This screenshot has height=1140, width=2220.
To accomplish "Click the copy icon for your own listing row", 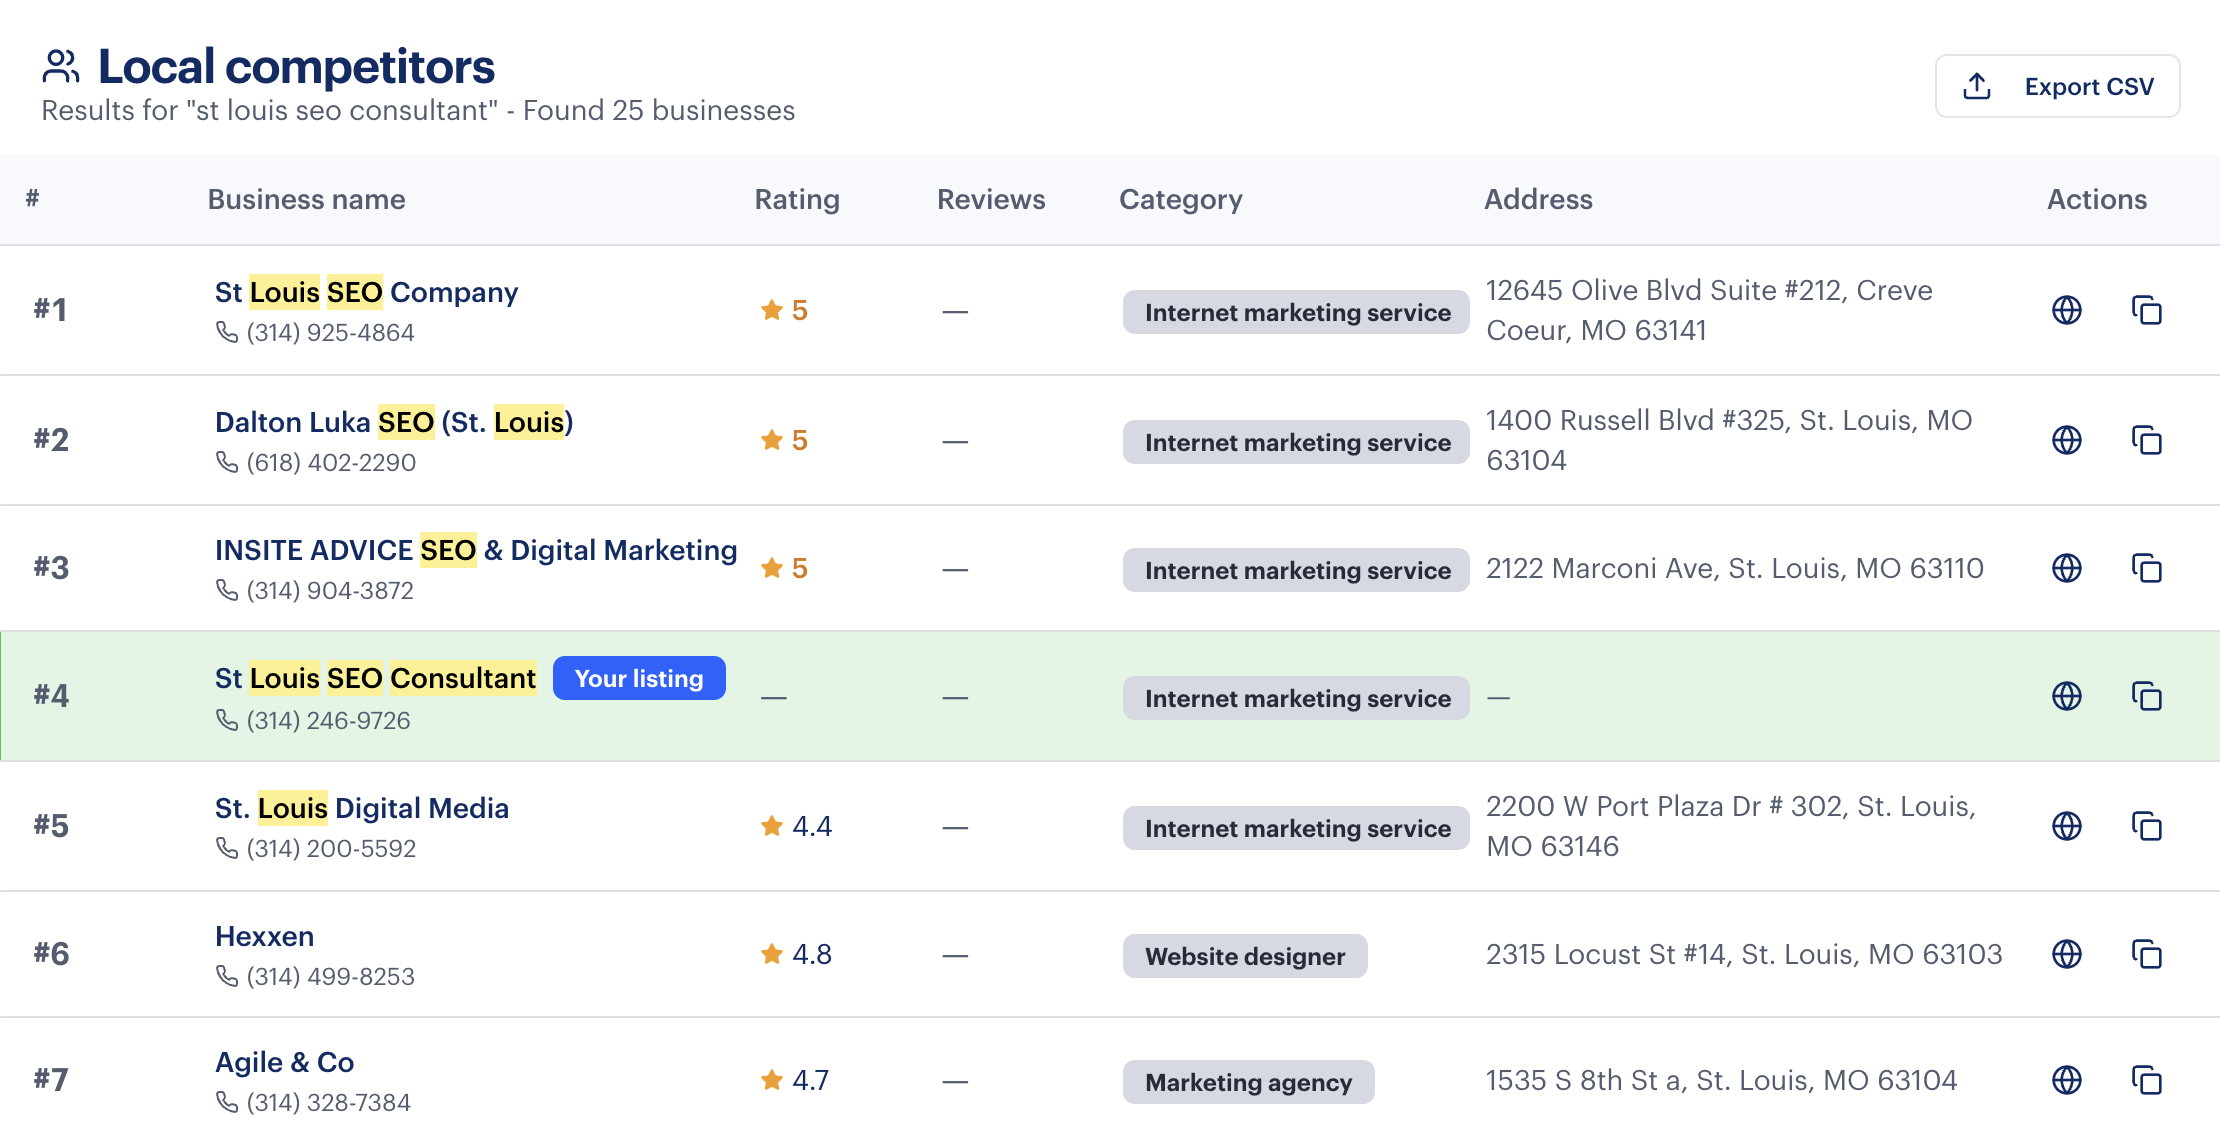I will coord(2147,696).
